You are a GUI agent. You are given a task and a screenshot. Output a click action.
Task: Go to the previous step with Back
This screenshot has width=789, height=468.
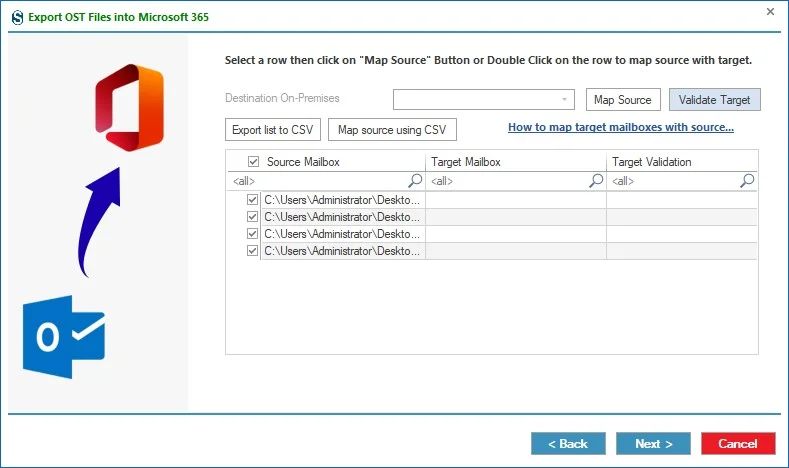pos(568,443)
